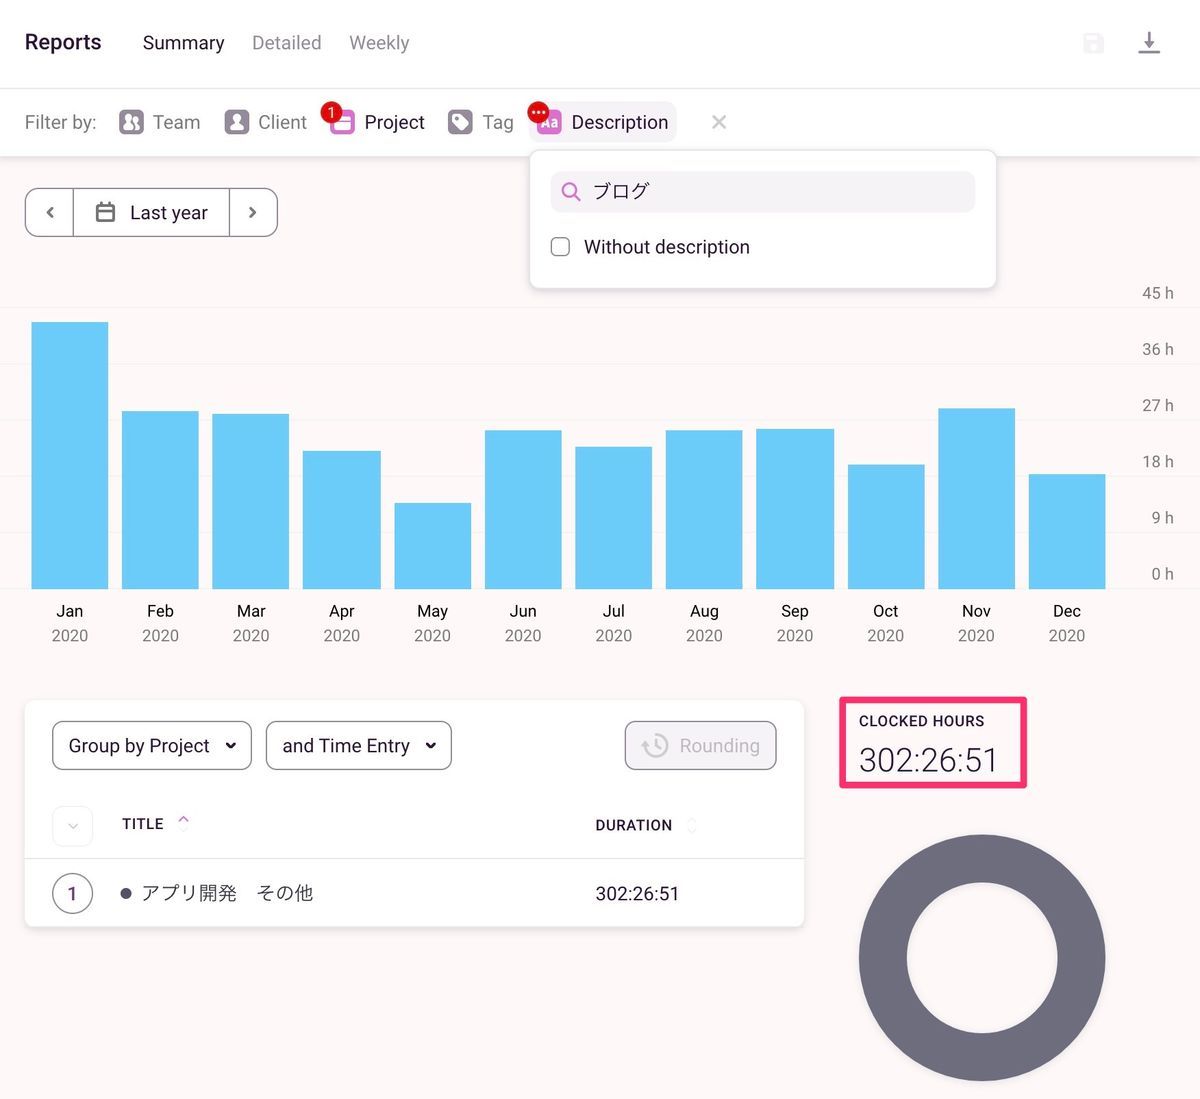The image size is (1200, 1099).
Task: Click the CLOCKED HOURS total value
Action: [928, 760]
